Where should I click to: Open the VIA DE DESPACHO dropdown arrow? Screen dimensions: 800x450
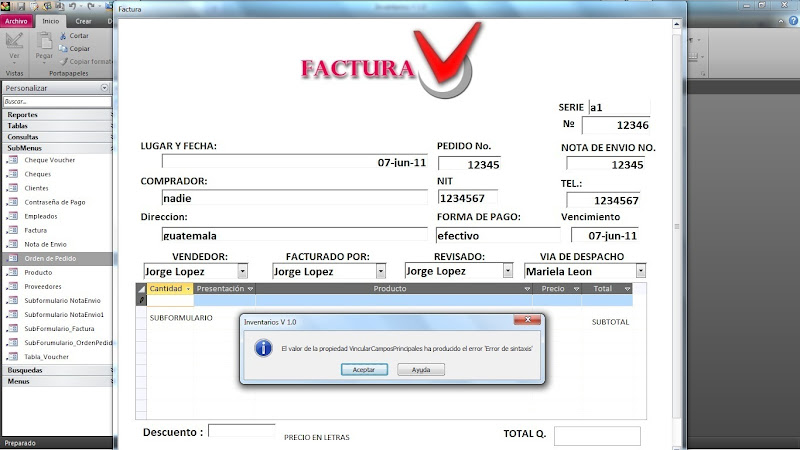tap(640, 271)
